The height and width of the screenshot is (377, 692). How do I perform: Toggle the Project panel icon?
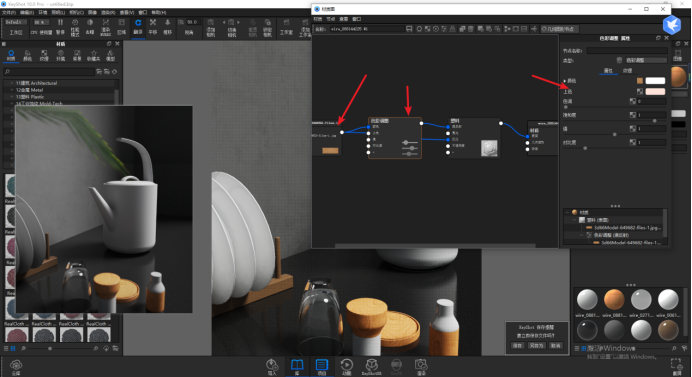322,366
